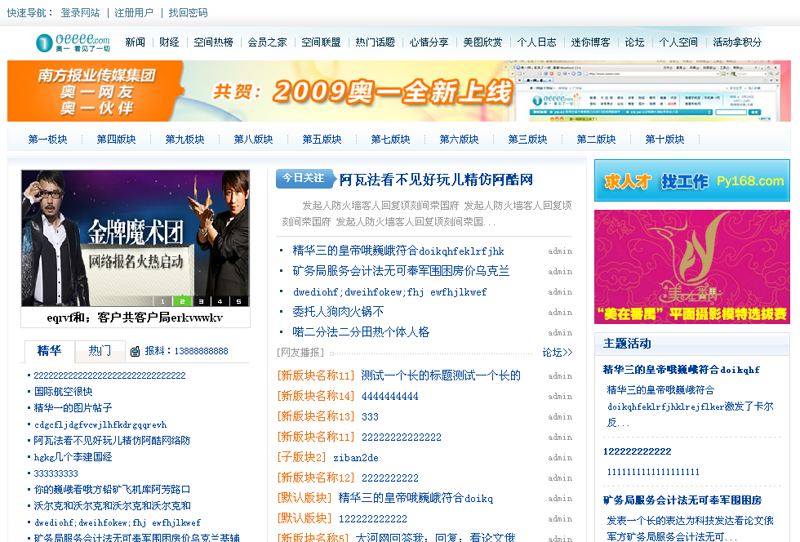Viewport: 800px width, 542px height.
Task: Click the oeeee.com site logo
Action: click(73, 42)
